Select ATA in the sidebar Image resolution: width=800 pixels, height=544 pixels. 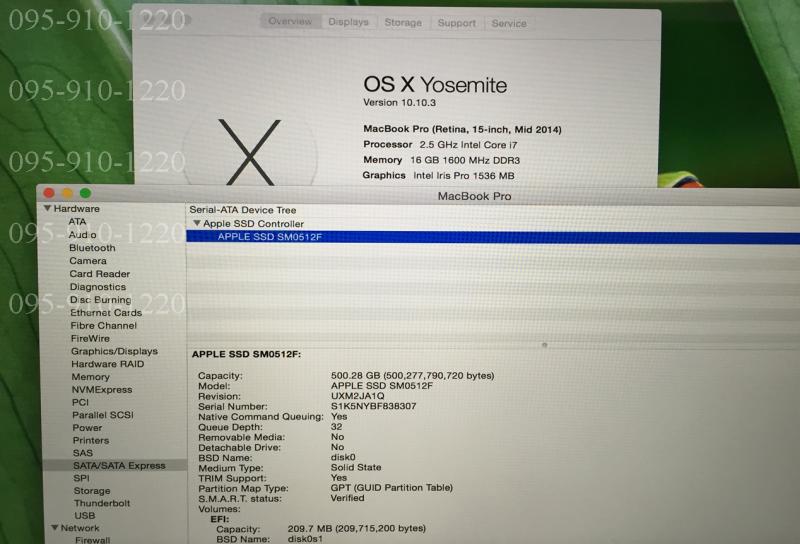pyautogui.click(x=77, y=221)
